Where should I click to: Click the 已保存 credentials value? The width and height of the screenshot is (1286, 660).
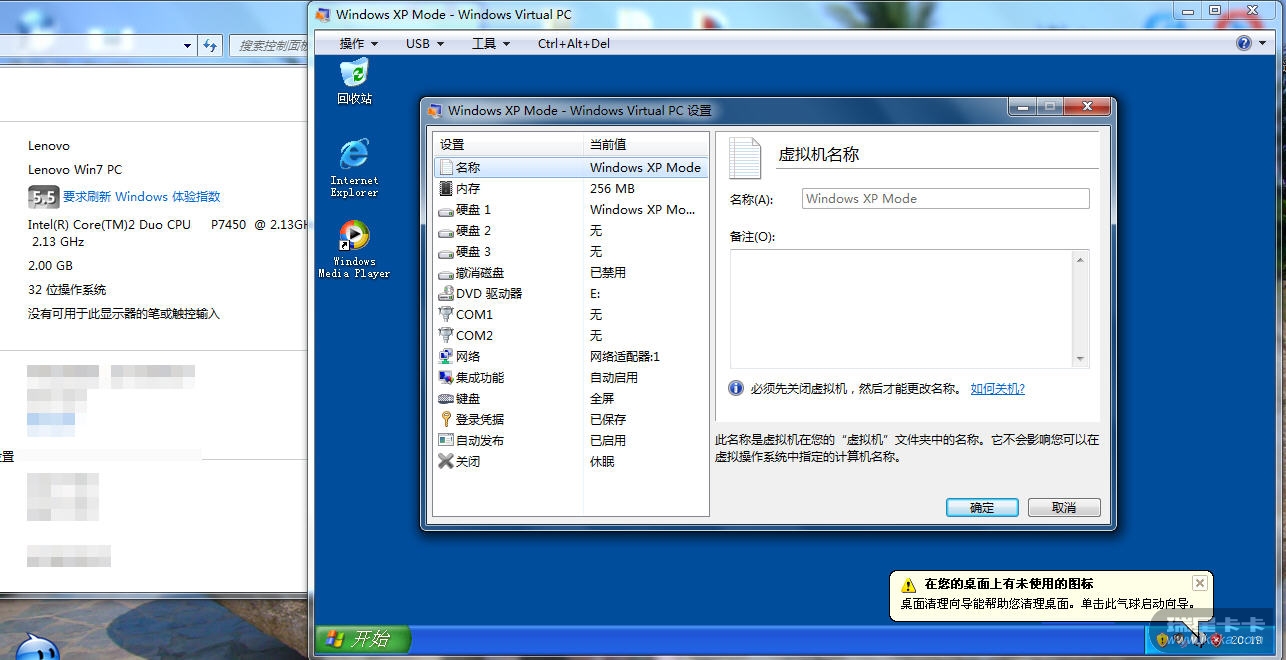point(608,420)
